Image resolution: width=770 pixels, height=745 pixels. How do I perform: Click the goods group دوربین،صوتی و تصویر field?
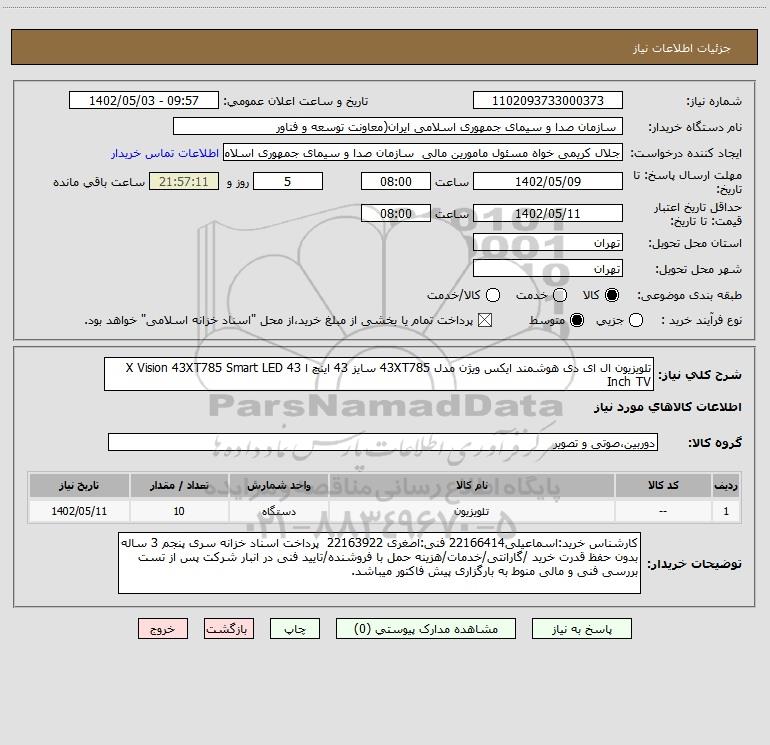click(x=383, y=442)
